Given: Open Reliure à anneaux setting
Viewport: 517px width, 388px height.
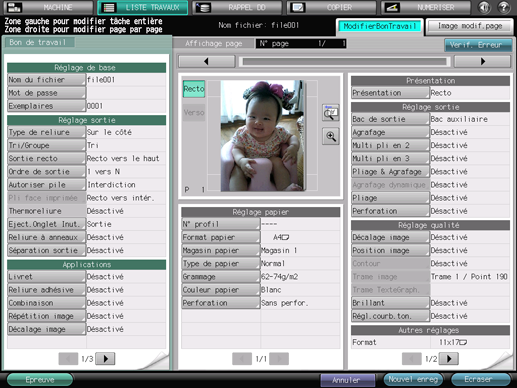Looking at the screenshot, I should click(46, 237).
